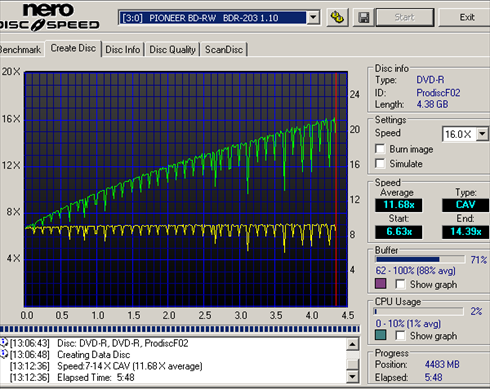Enable the Burn image checkbox
Image resolution: width=490 pixels, height=389 pixels.
click(x=380, y=149)
